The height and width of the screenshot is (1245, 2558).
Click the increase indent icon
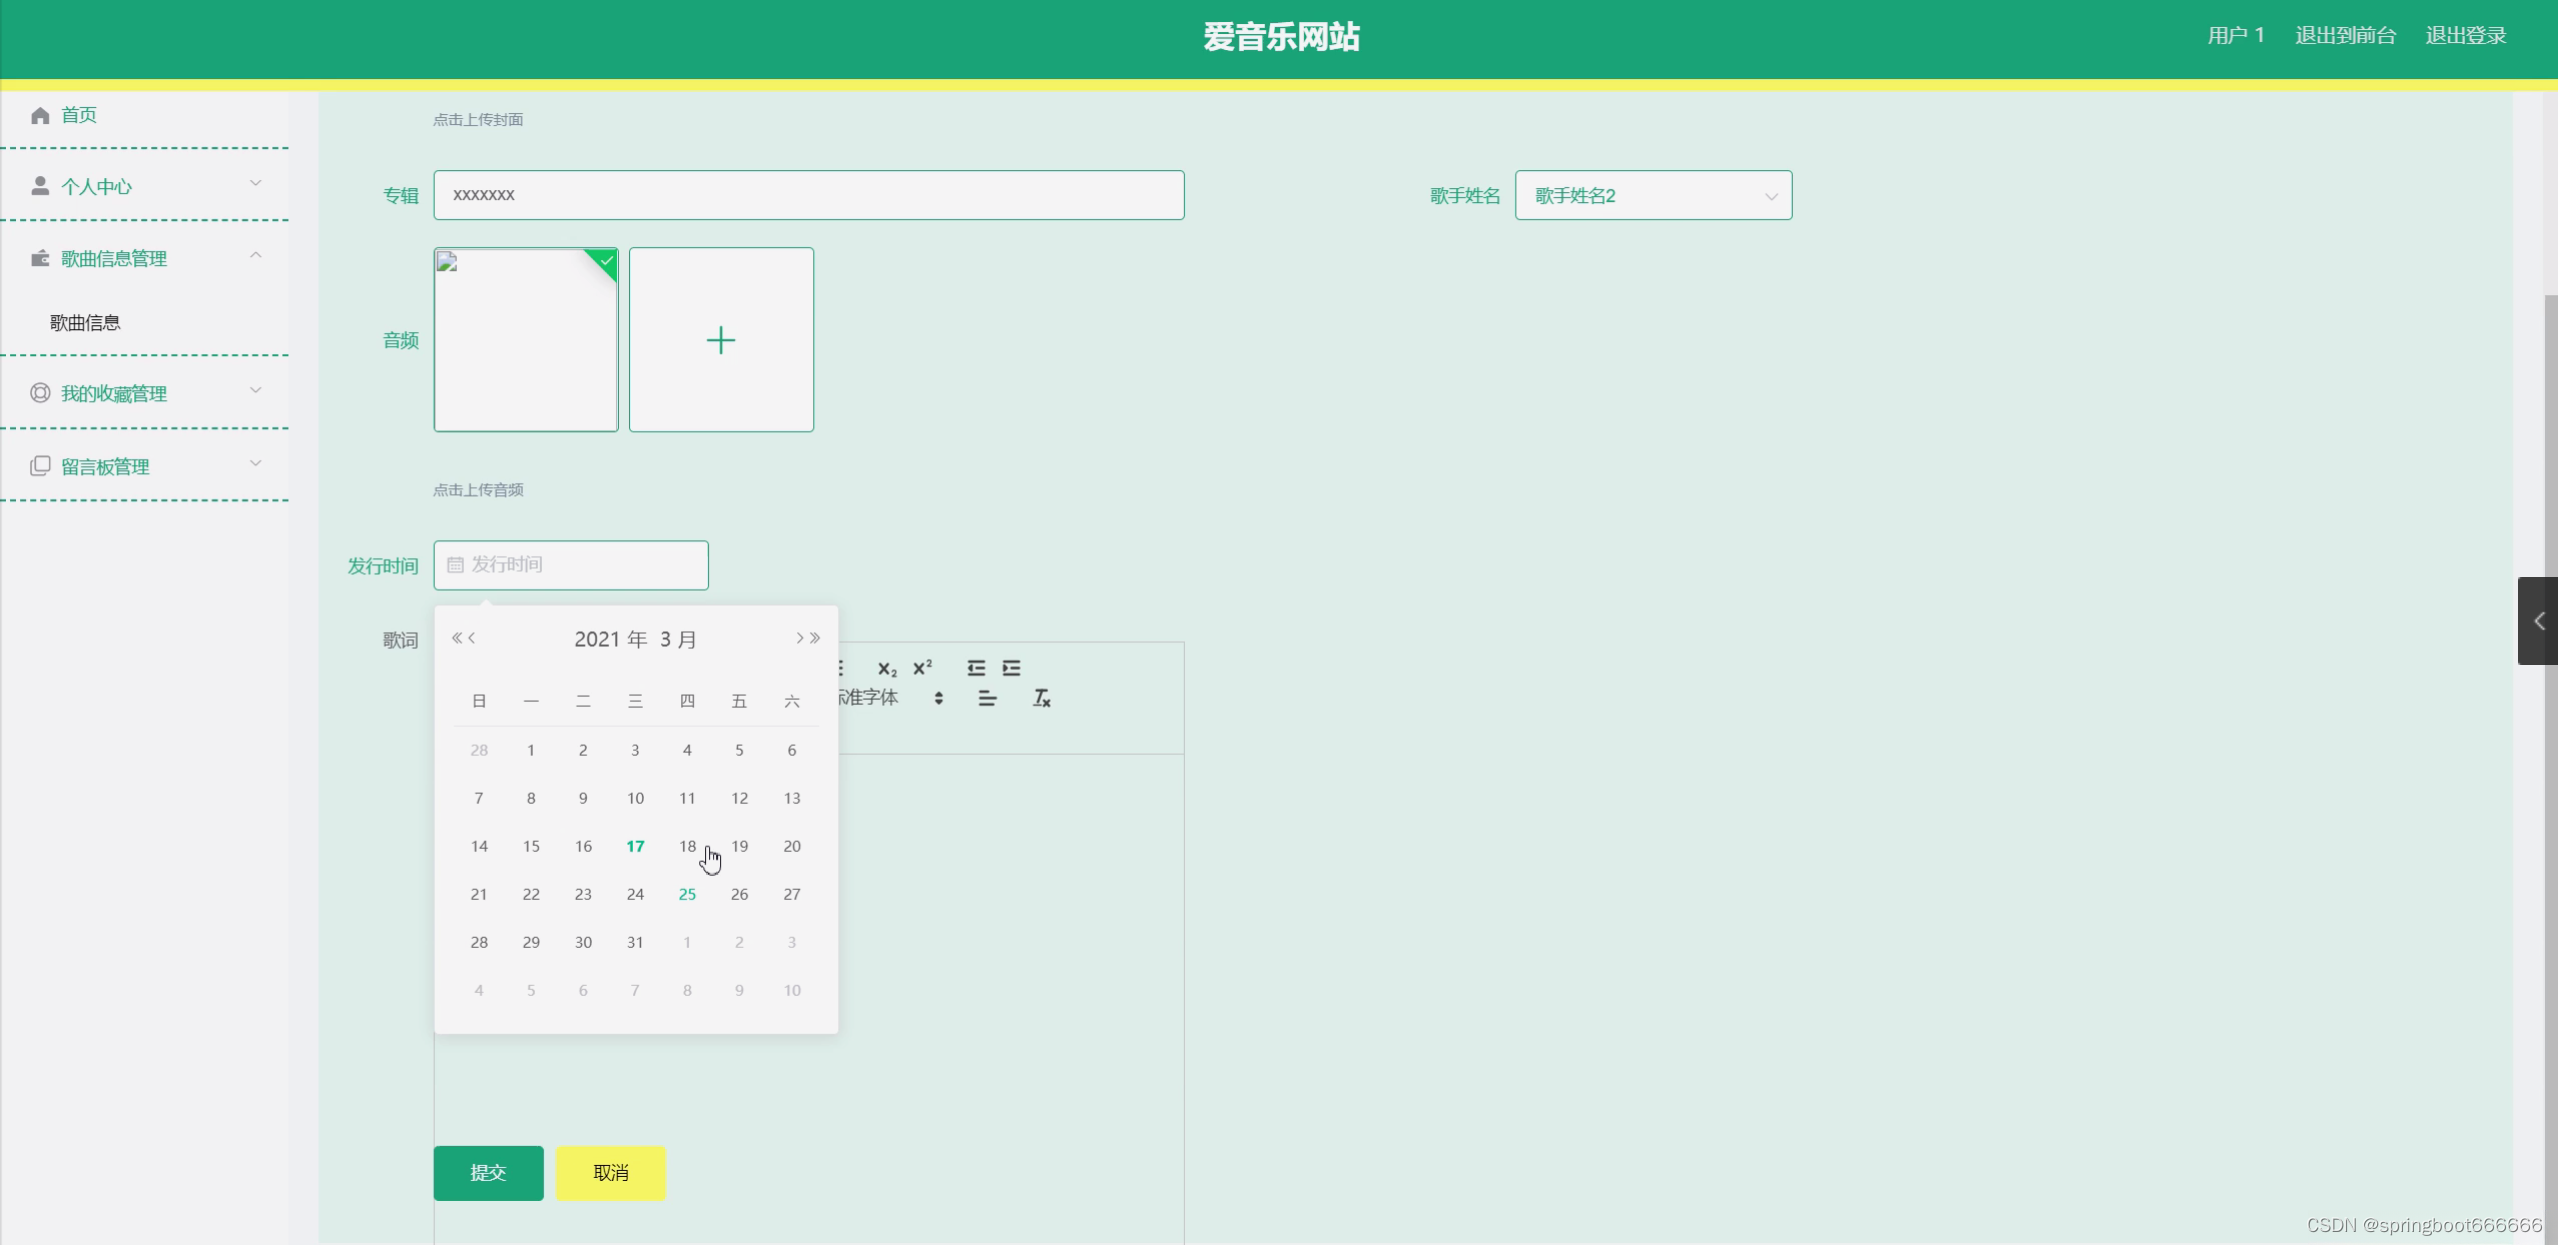1011,668
